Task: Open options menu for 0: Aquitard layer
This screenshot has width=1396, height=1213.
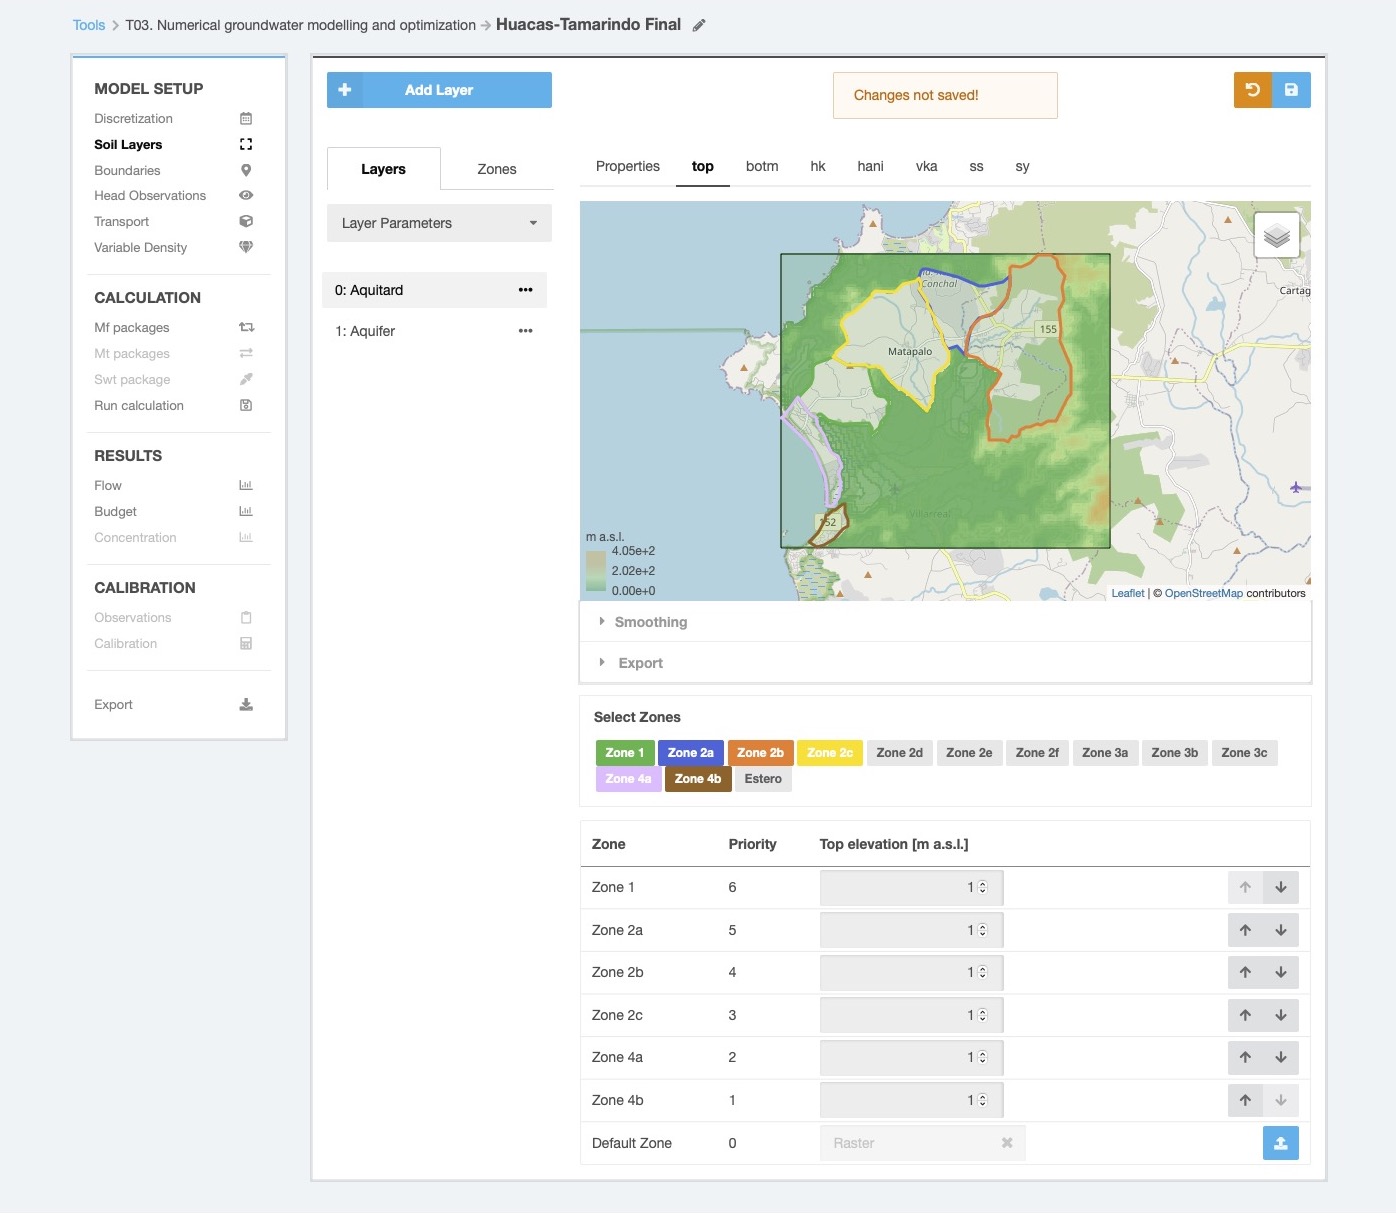Action: [525, 290]
